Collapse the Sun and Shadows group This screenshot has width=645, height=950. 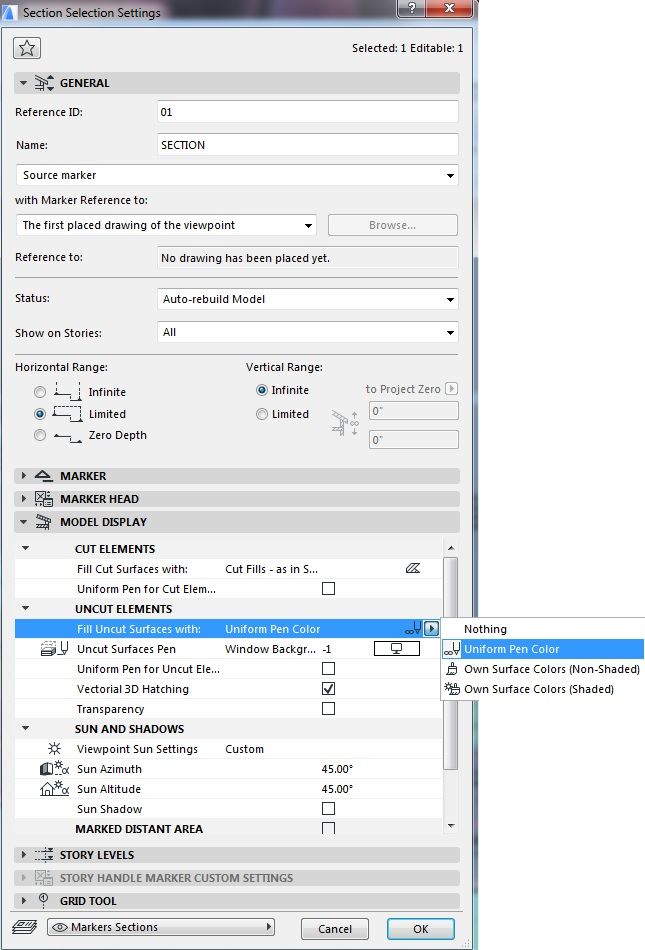click(25, 728)
